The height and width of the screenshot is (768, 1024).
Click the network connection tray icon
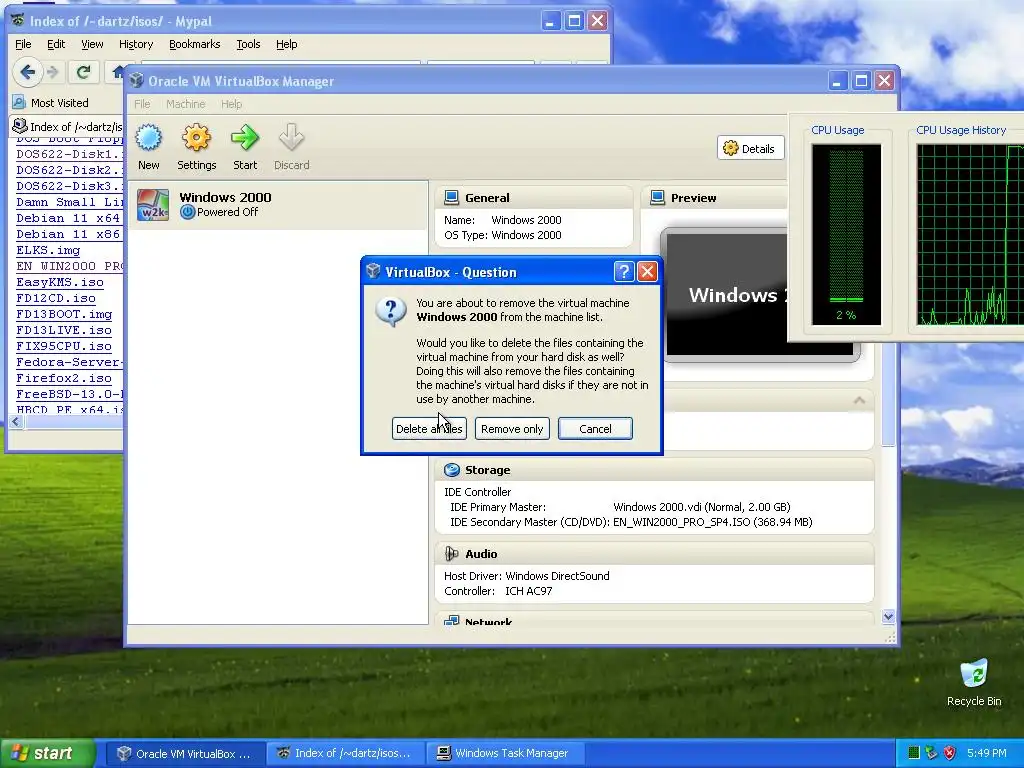(x=931, y=753)
